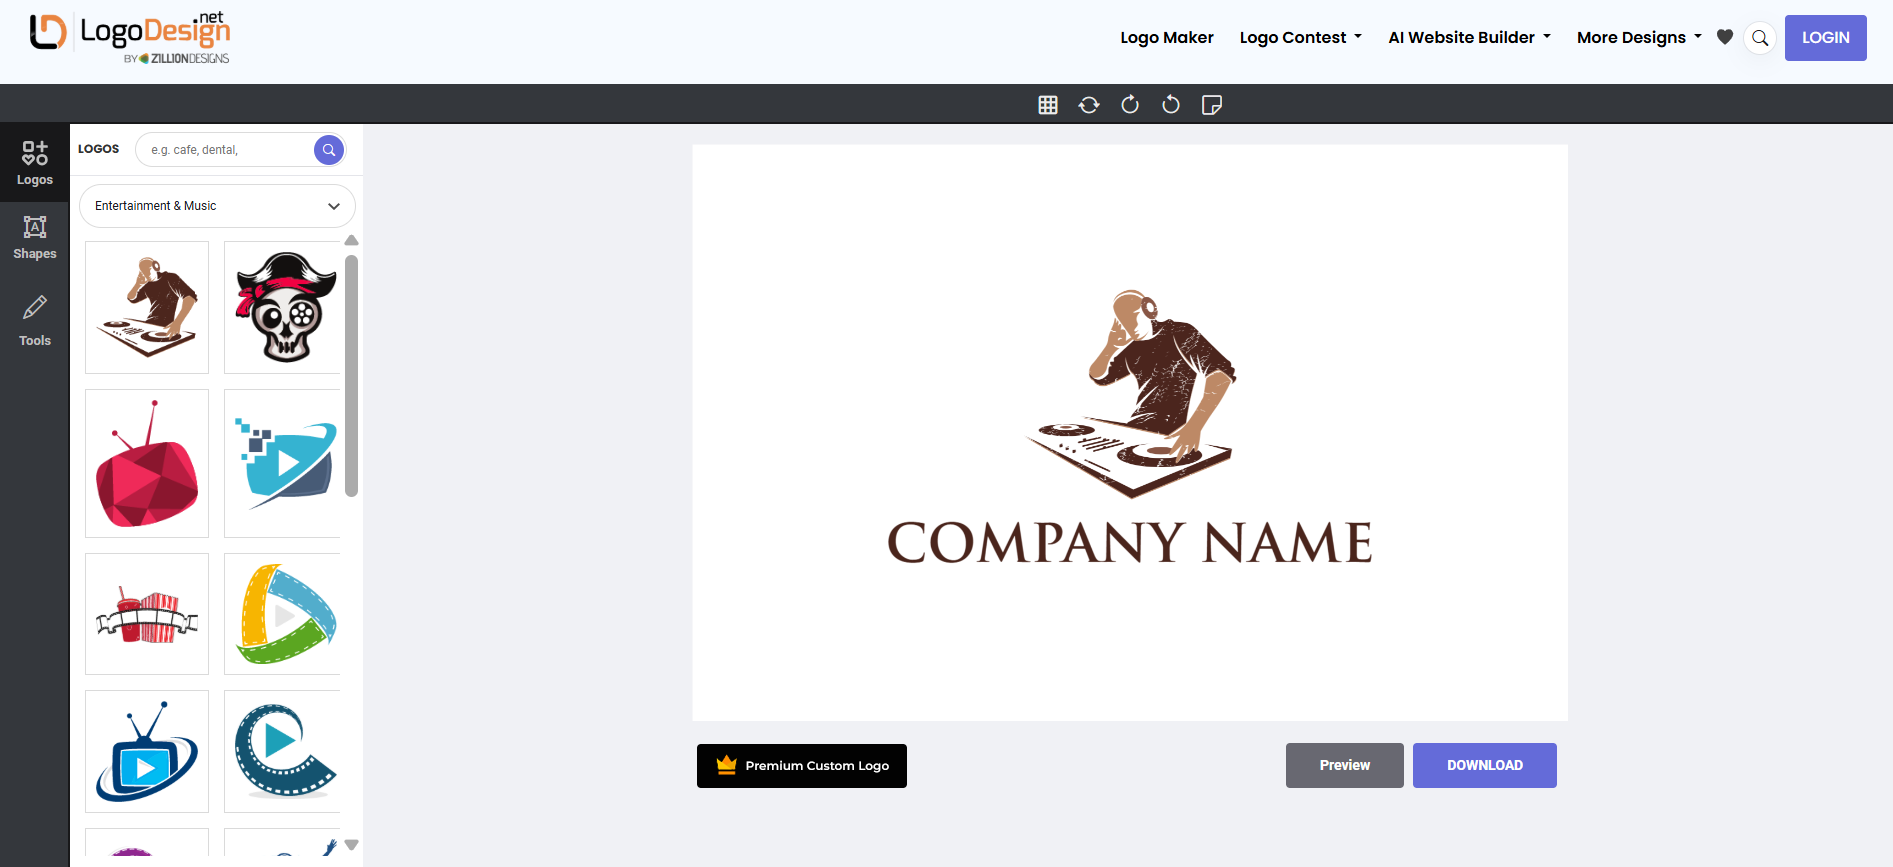
Task: Select the colorful film triangle play logo thumbnail
Action: tap(283, 614)
